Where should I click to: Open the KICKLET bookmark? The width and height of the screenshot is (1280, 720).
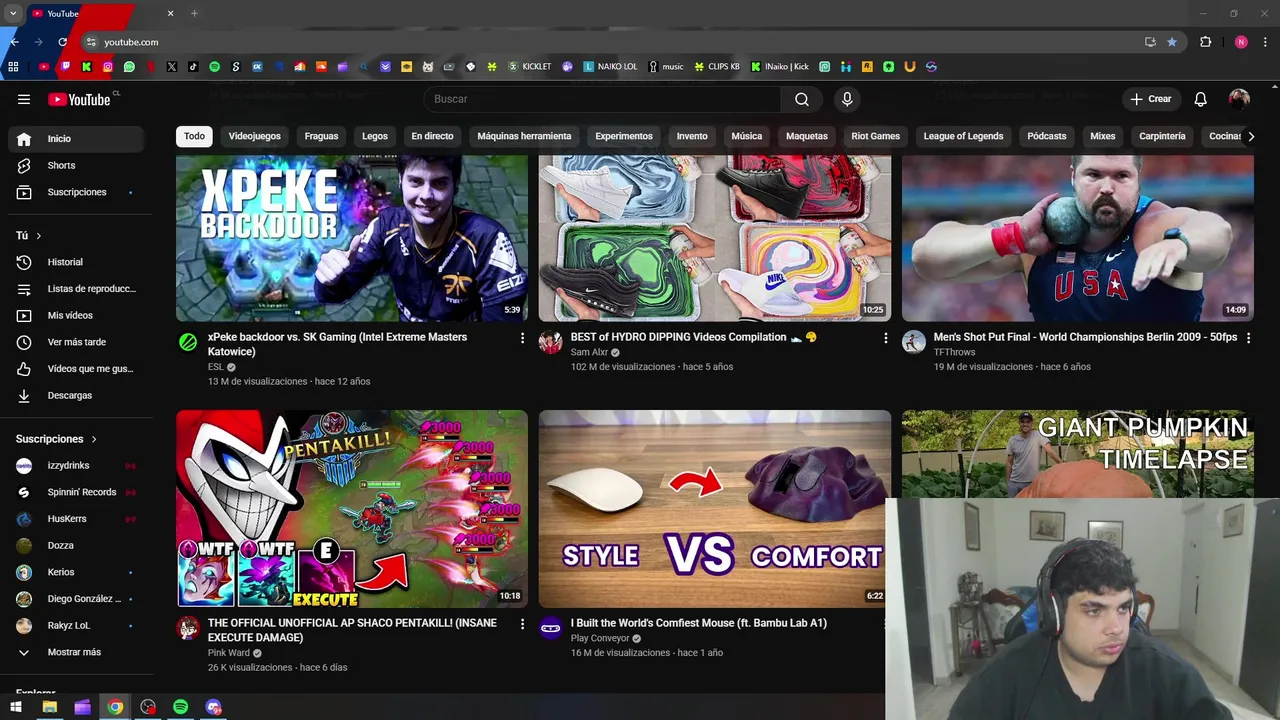tap(528, 67)
